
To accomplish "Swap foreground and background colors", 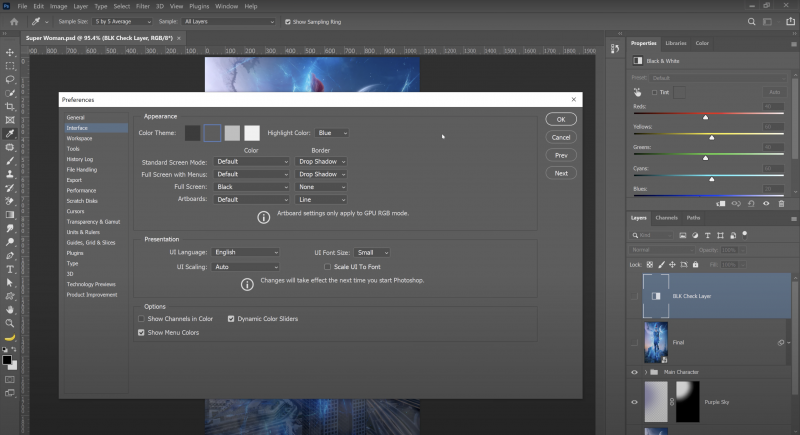I will 14,350.
